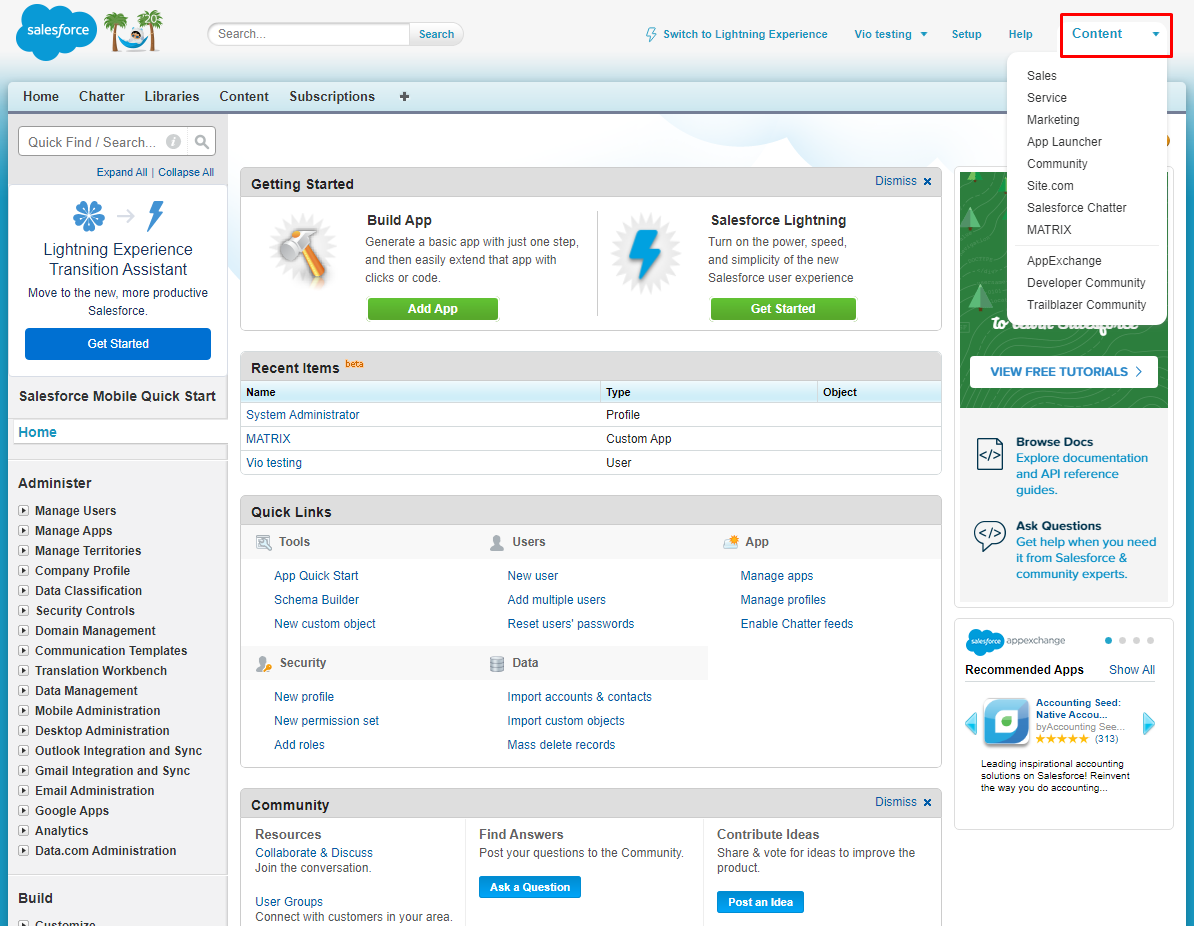Viewport: 1194px width, 926px height.
Task: Click the Collapse All link
Action: click(x=186, y=172)
